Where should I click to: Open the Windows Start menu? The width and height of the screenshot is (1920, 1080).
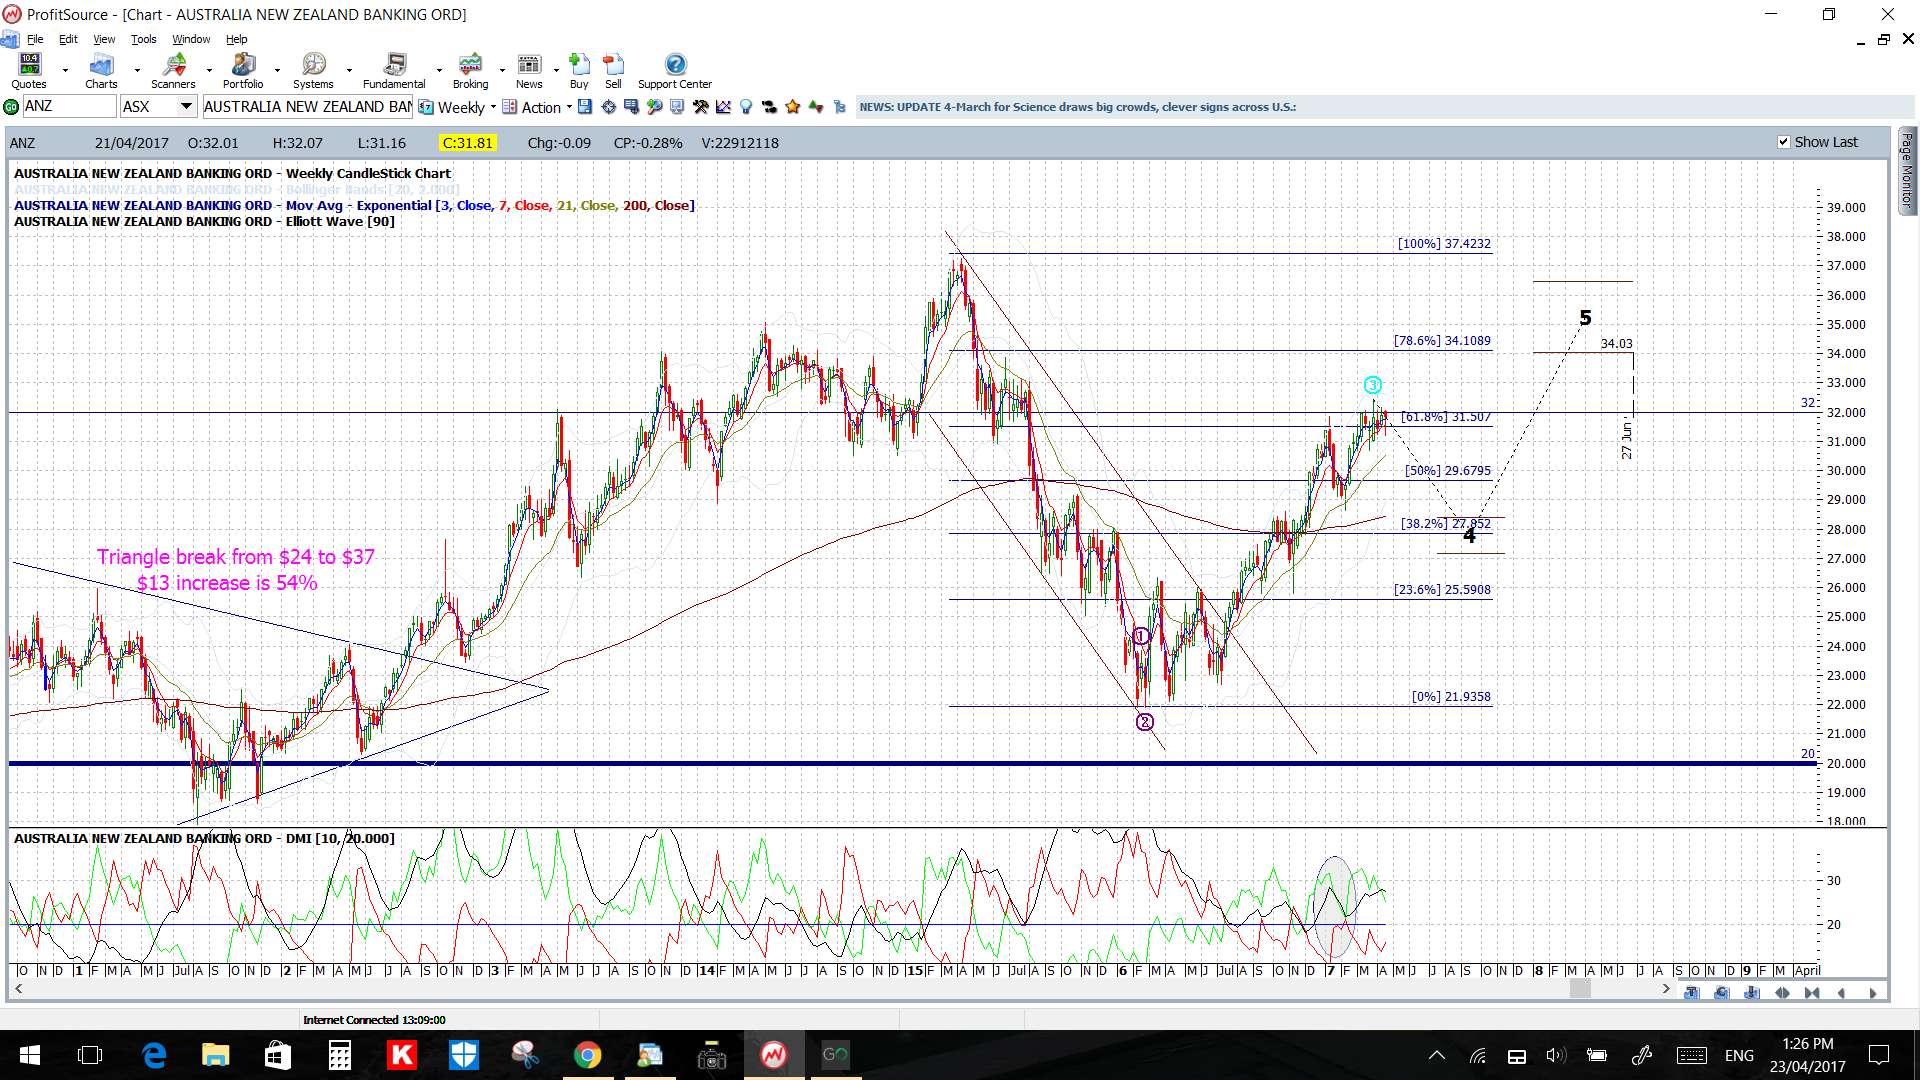click(x=29, y=1055)
